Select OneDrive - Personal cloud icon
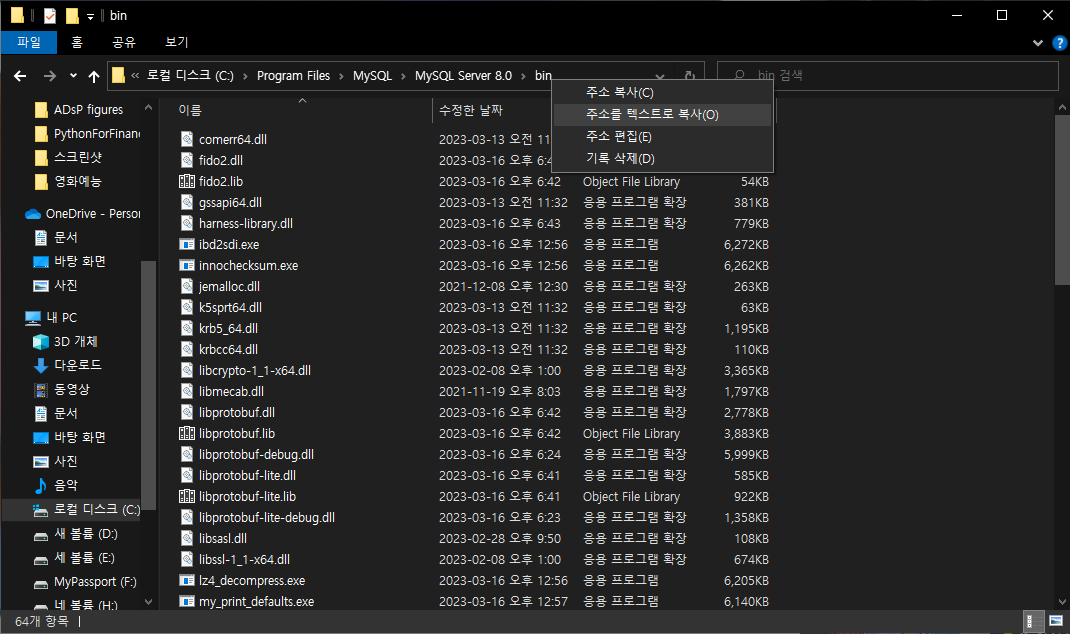Viewport: 1070px width, 634px height. pyautogui.click(x=33, y=214)
